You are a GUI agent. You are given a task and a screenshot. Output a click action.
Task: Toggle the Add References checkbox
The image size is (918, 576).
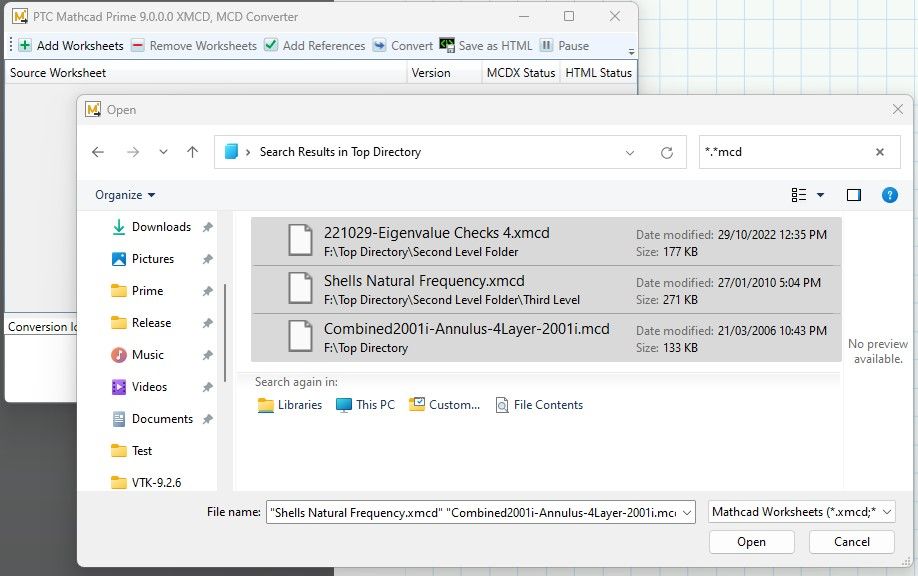[x=271, y=46]
